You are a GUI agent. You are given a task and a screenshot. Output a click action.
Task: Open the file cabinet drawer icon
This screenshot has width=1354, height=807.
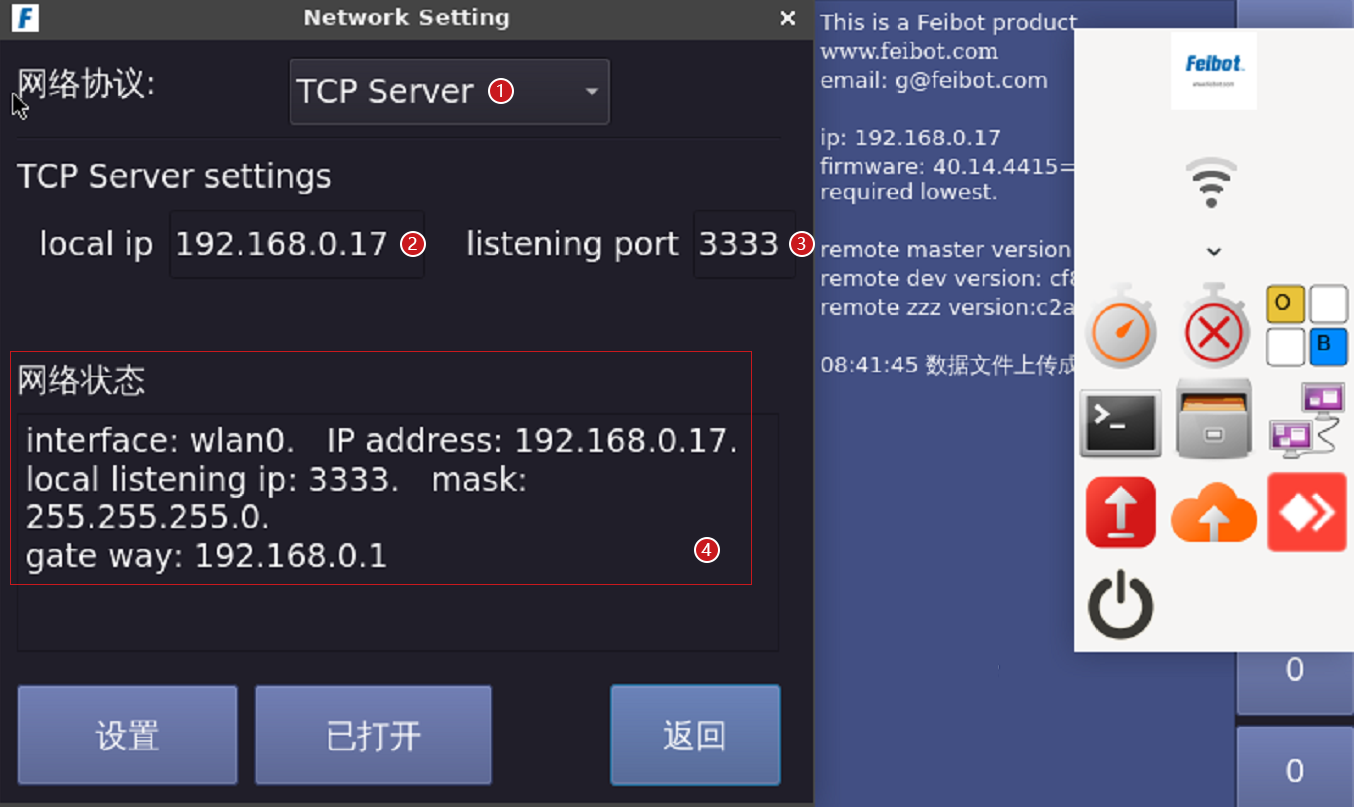pos(1214,419)
